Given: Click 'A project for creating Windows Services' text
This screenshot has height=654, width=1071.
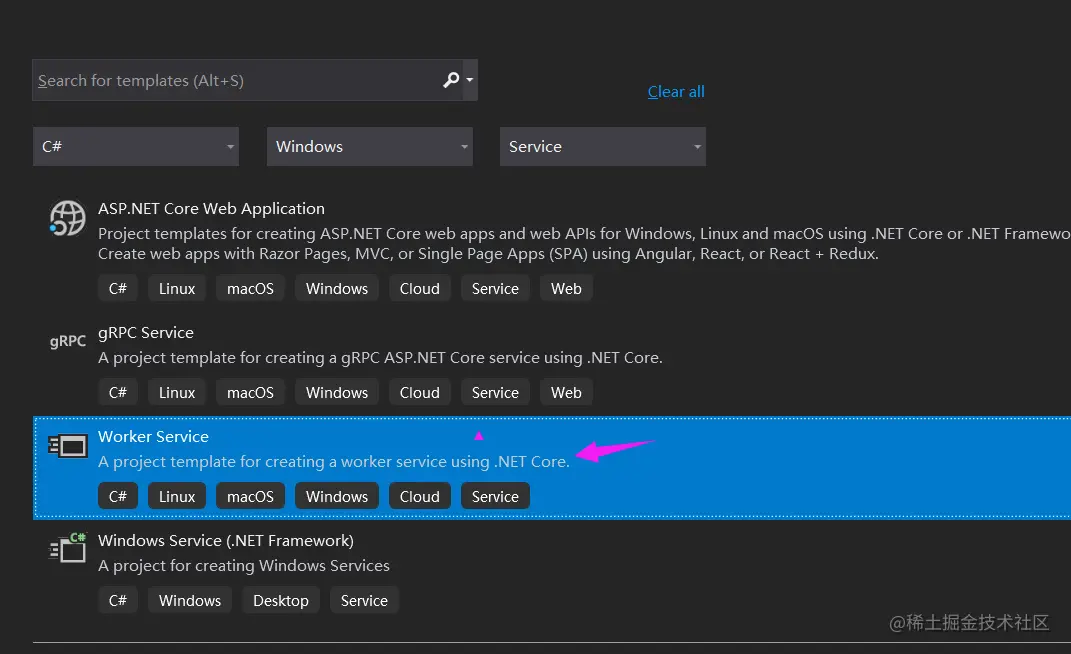Looking at the screenshot, I should 243,565.
